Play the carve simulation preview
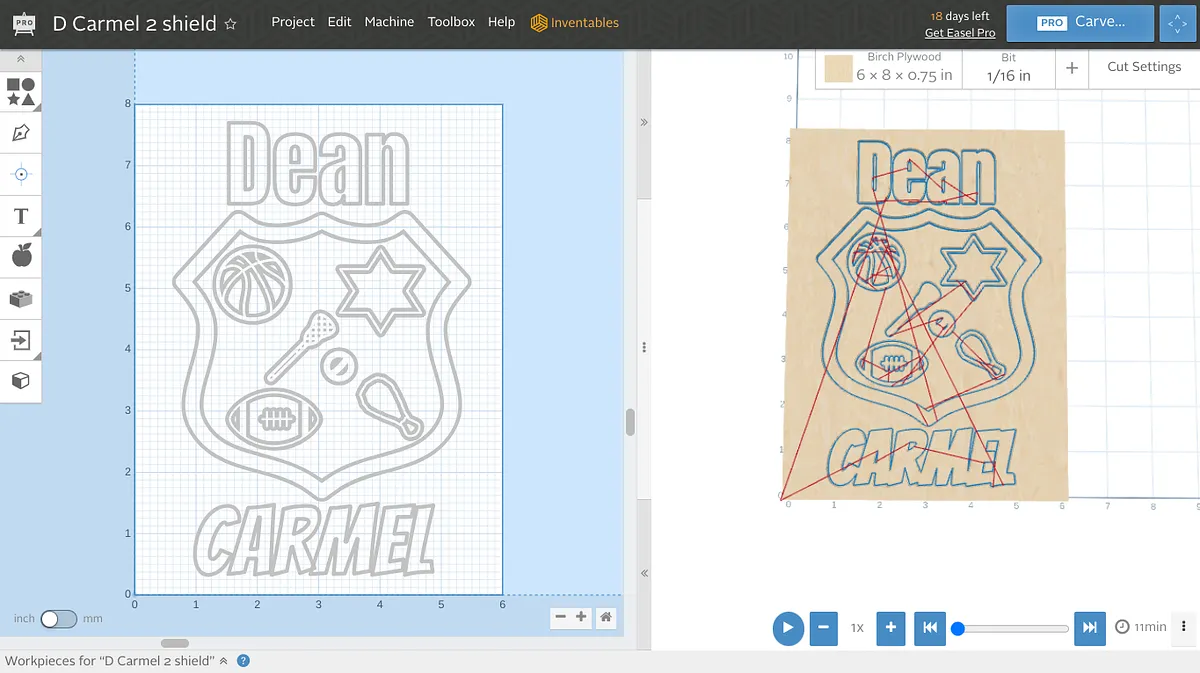 pyautogui.click(x=788, y=628)
